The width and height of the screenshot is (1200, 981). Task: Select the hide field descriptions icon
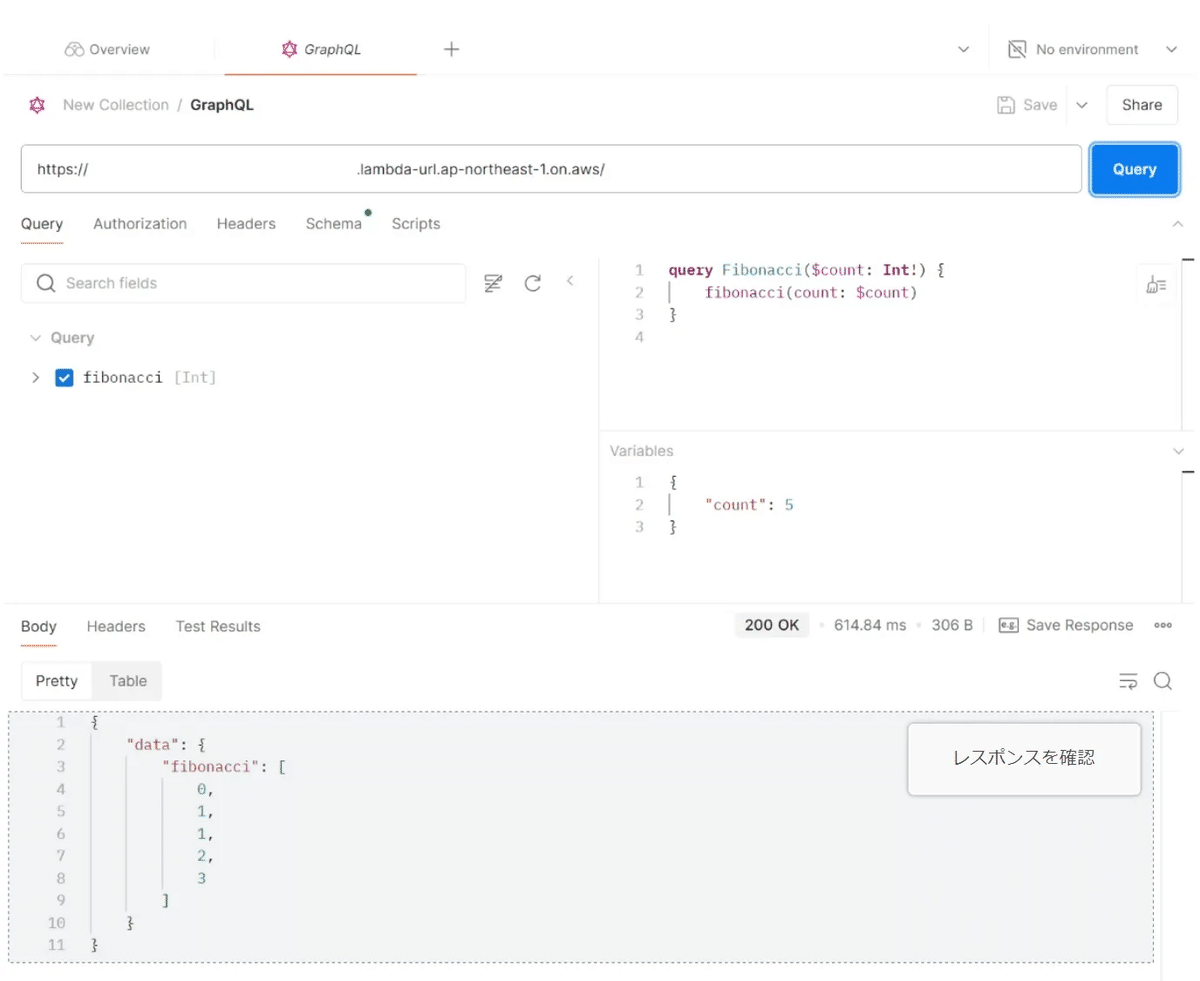493,283
